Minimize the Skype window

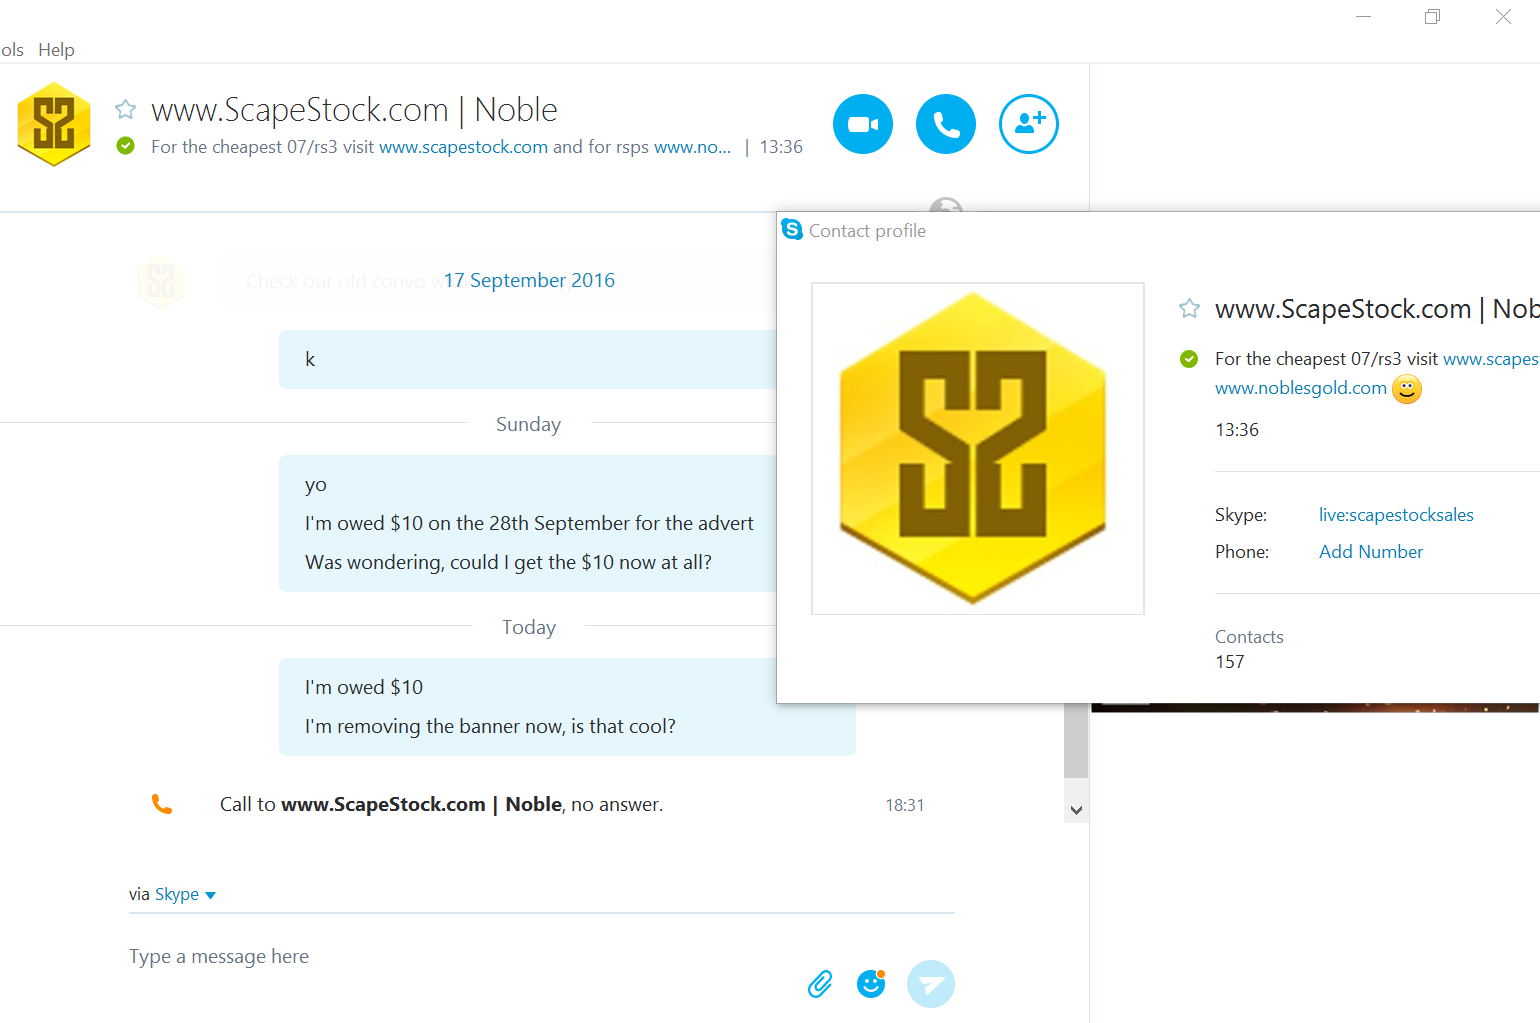tap(1363, 17)
